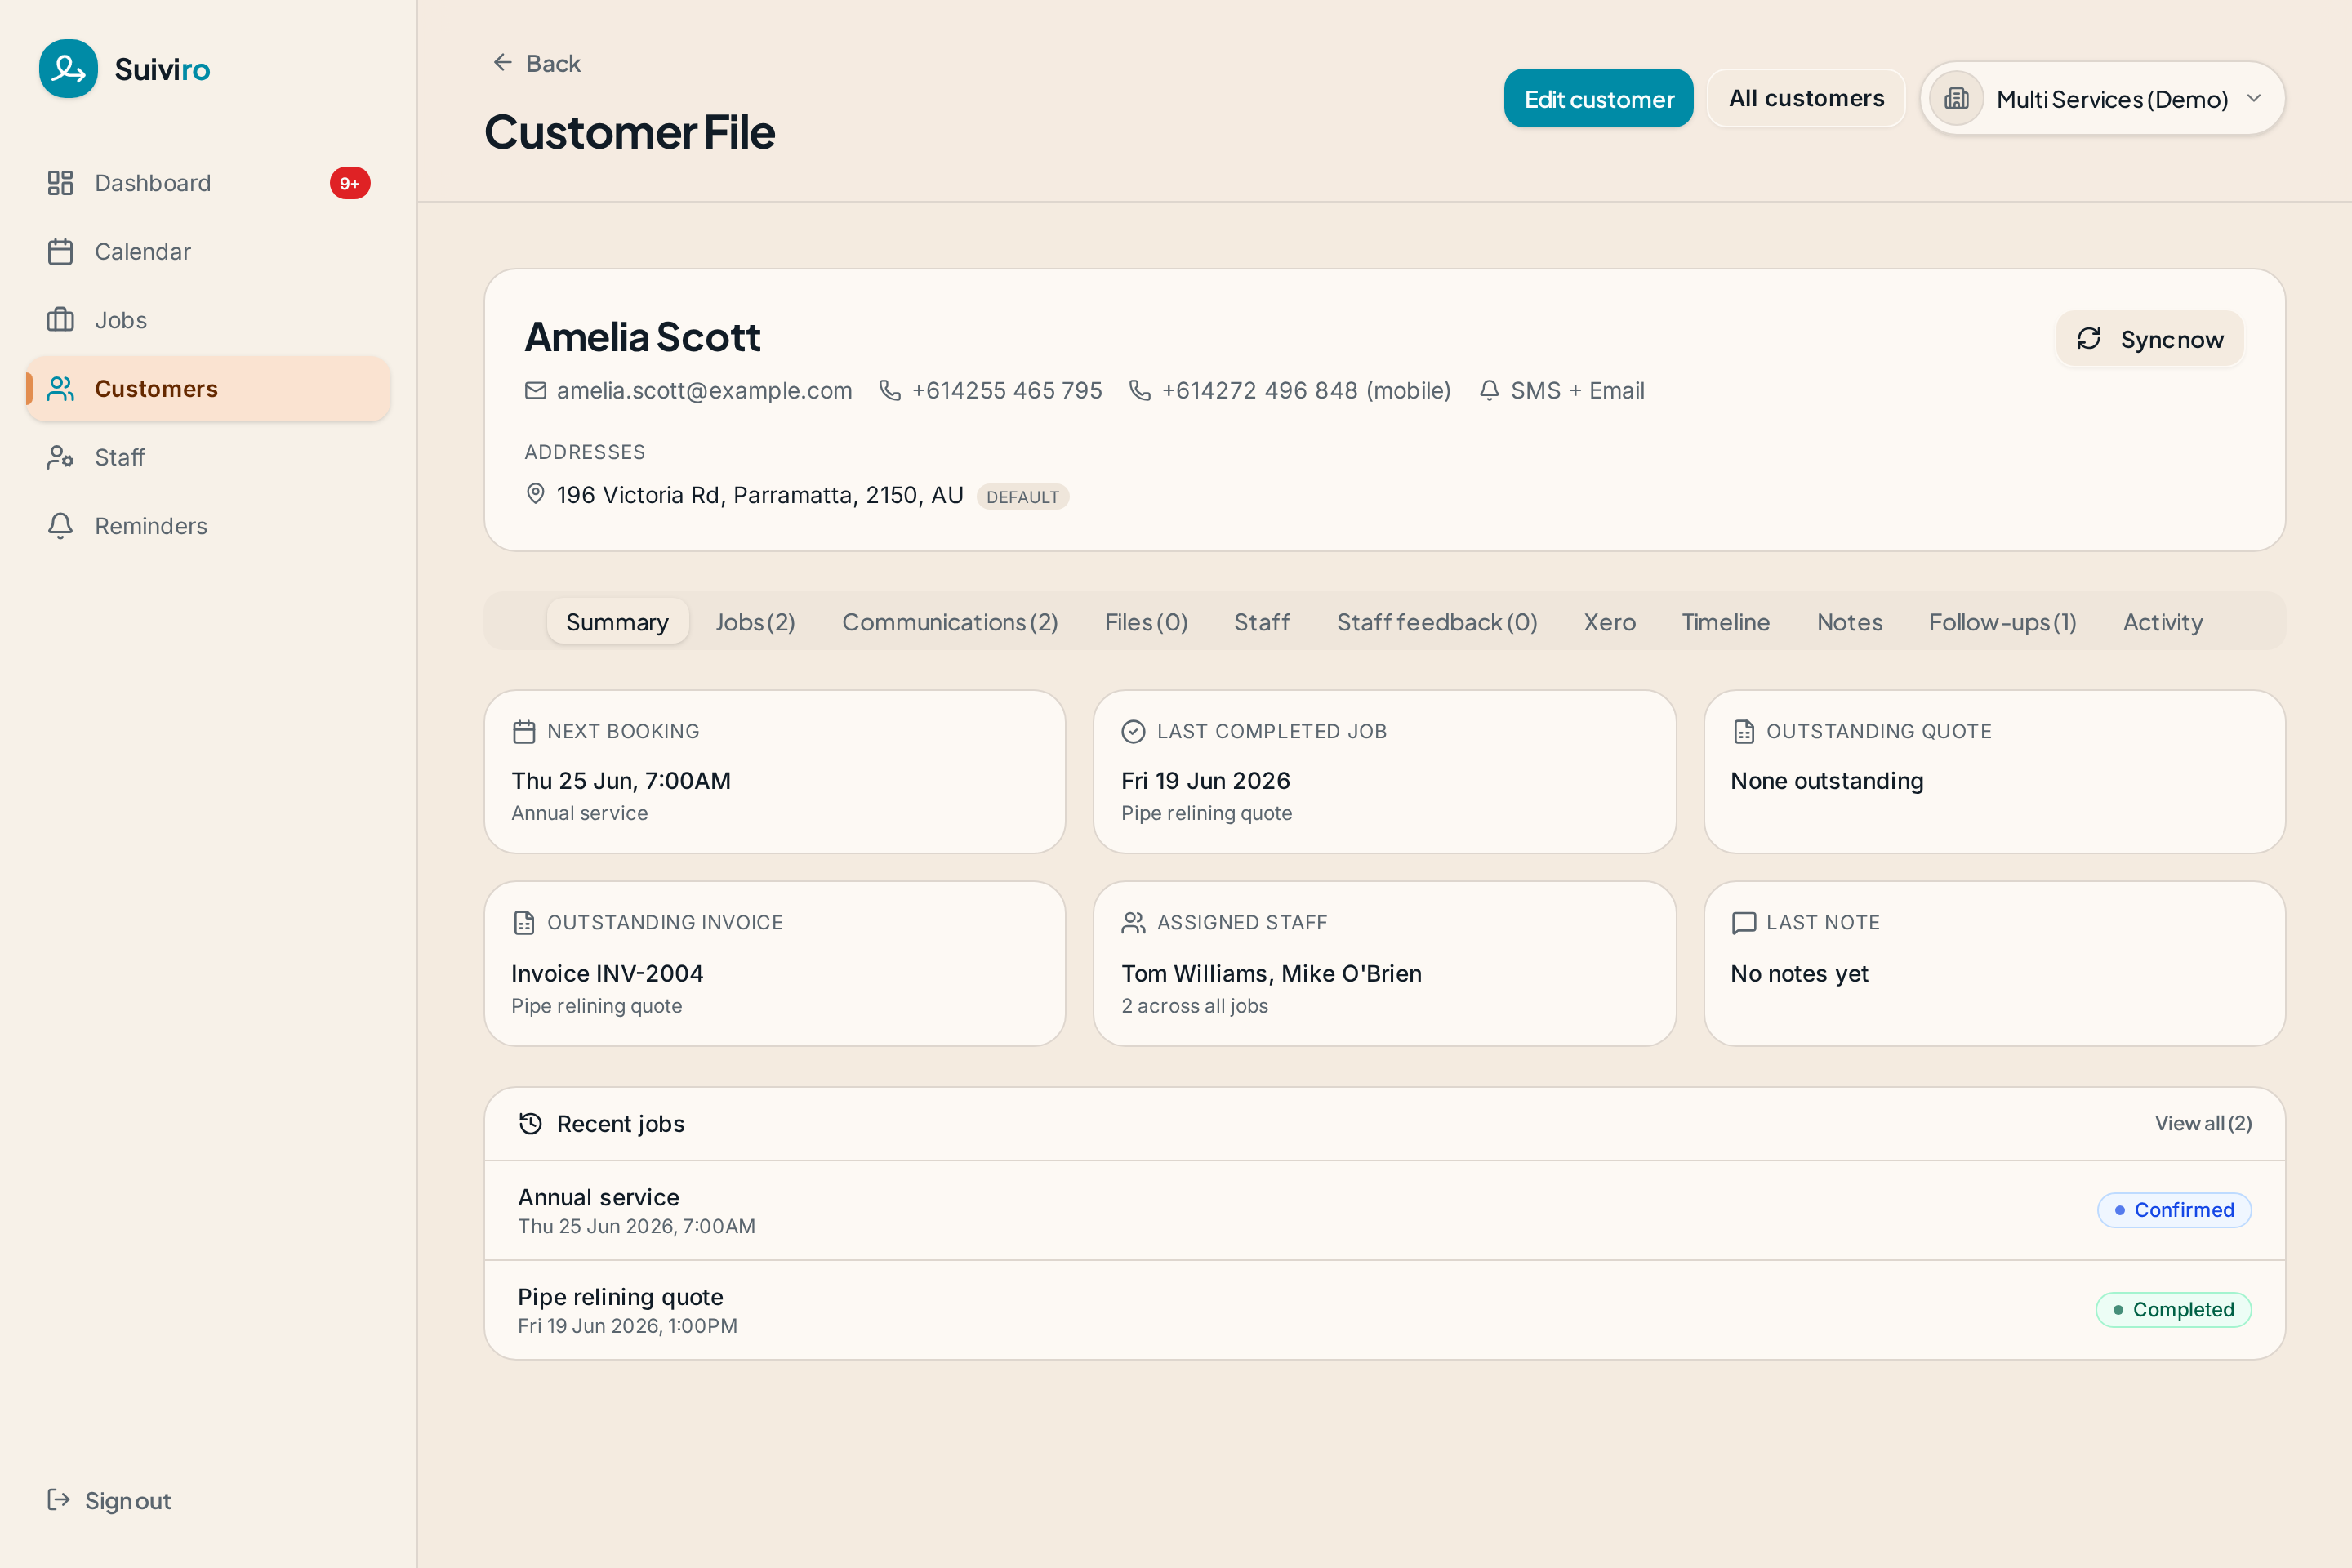Click the document icon on Outstanding Invoice
This screenshot has height=1568, width=2352.
pyautogui.click(x=524, y=923)
